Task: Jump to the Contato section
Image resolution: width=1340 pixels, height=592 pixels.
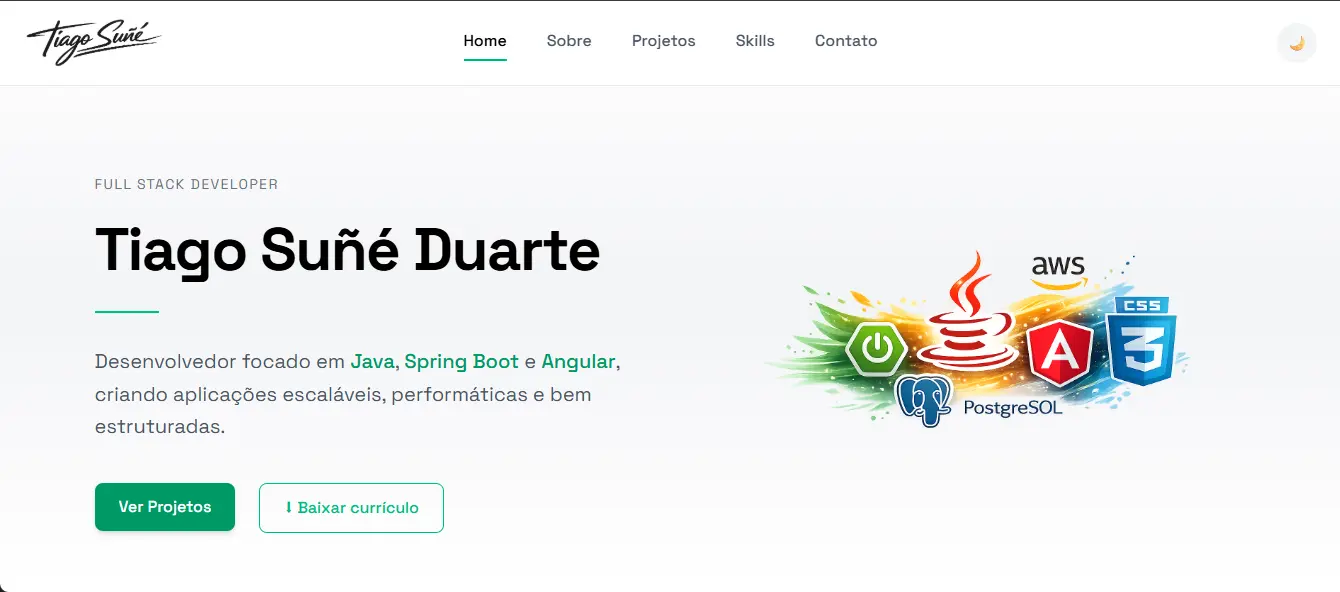Action: [846, 41]
